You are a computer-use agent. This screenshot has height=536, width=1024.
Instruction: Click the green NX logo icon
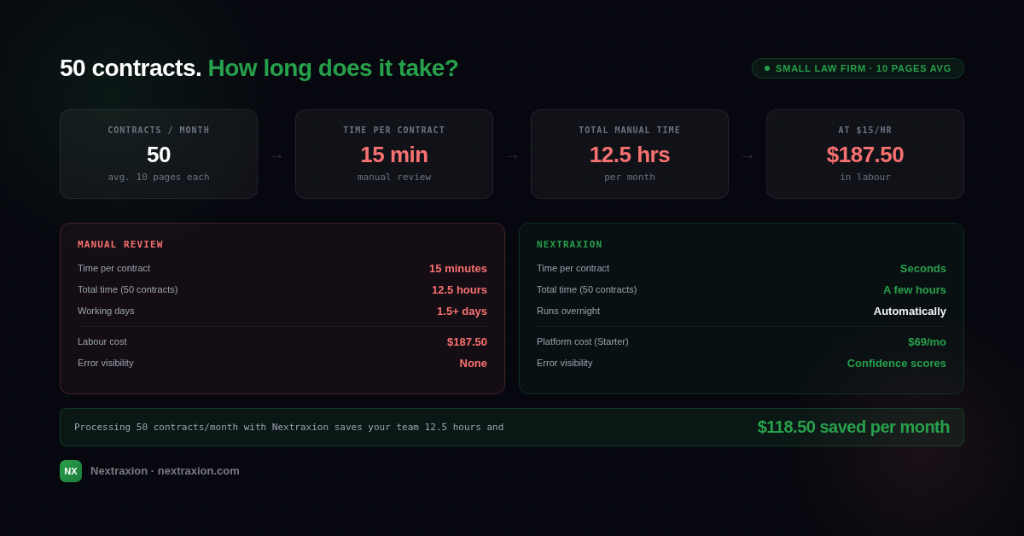pos(71,471)
